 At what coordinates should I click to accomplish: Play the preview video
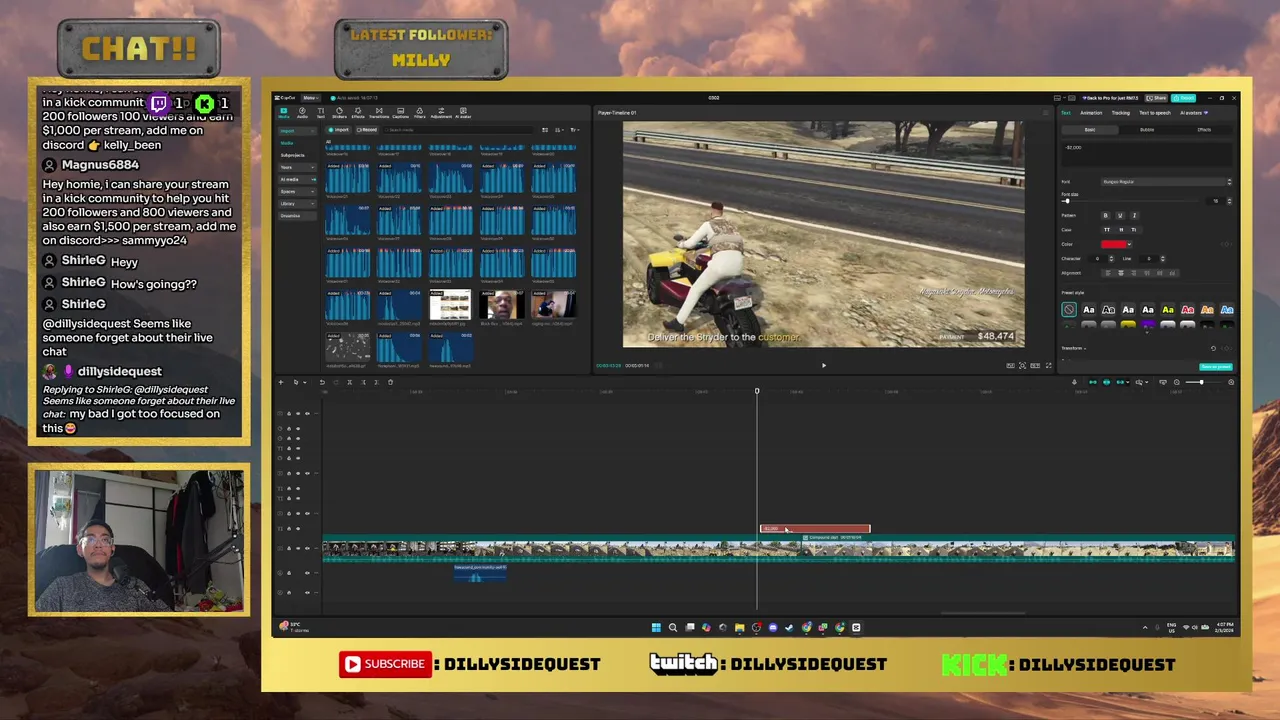(x=824, y=366)
